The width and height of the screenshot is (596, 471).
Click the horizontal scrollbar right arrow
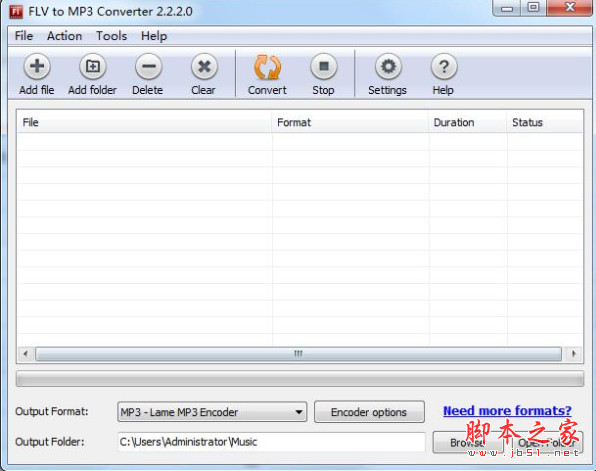point(574,354)
